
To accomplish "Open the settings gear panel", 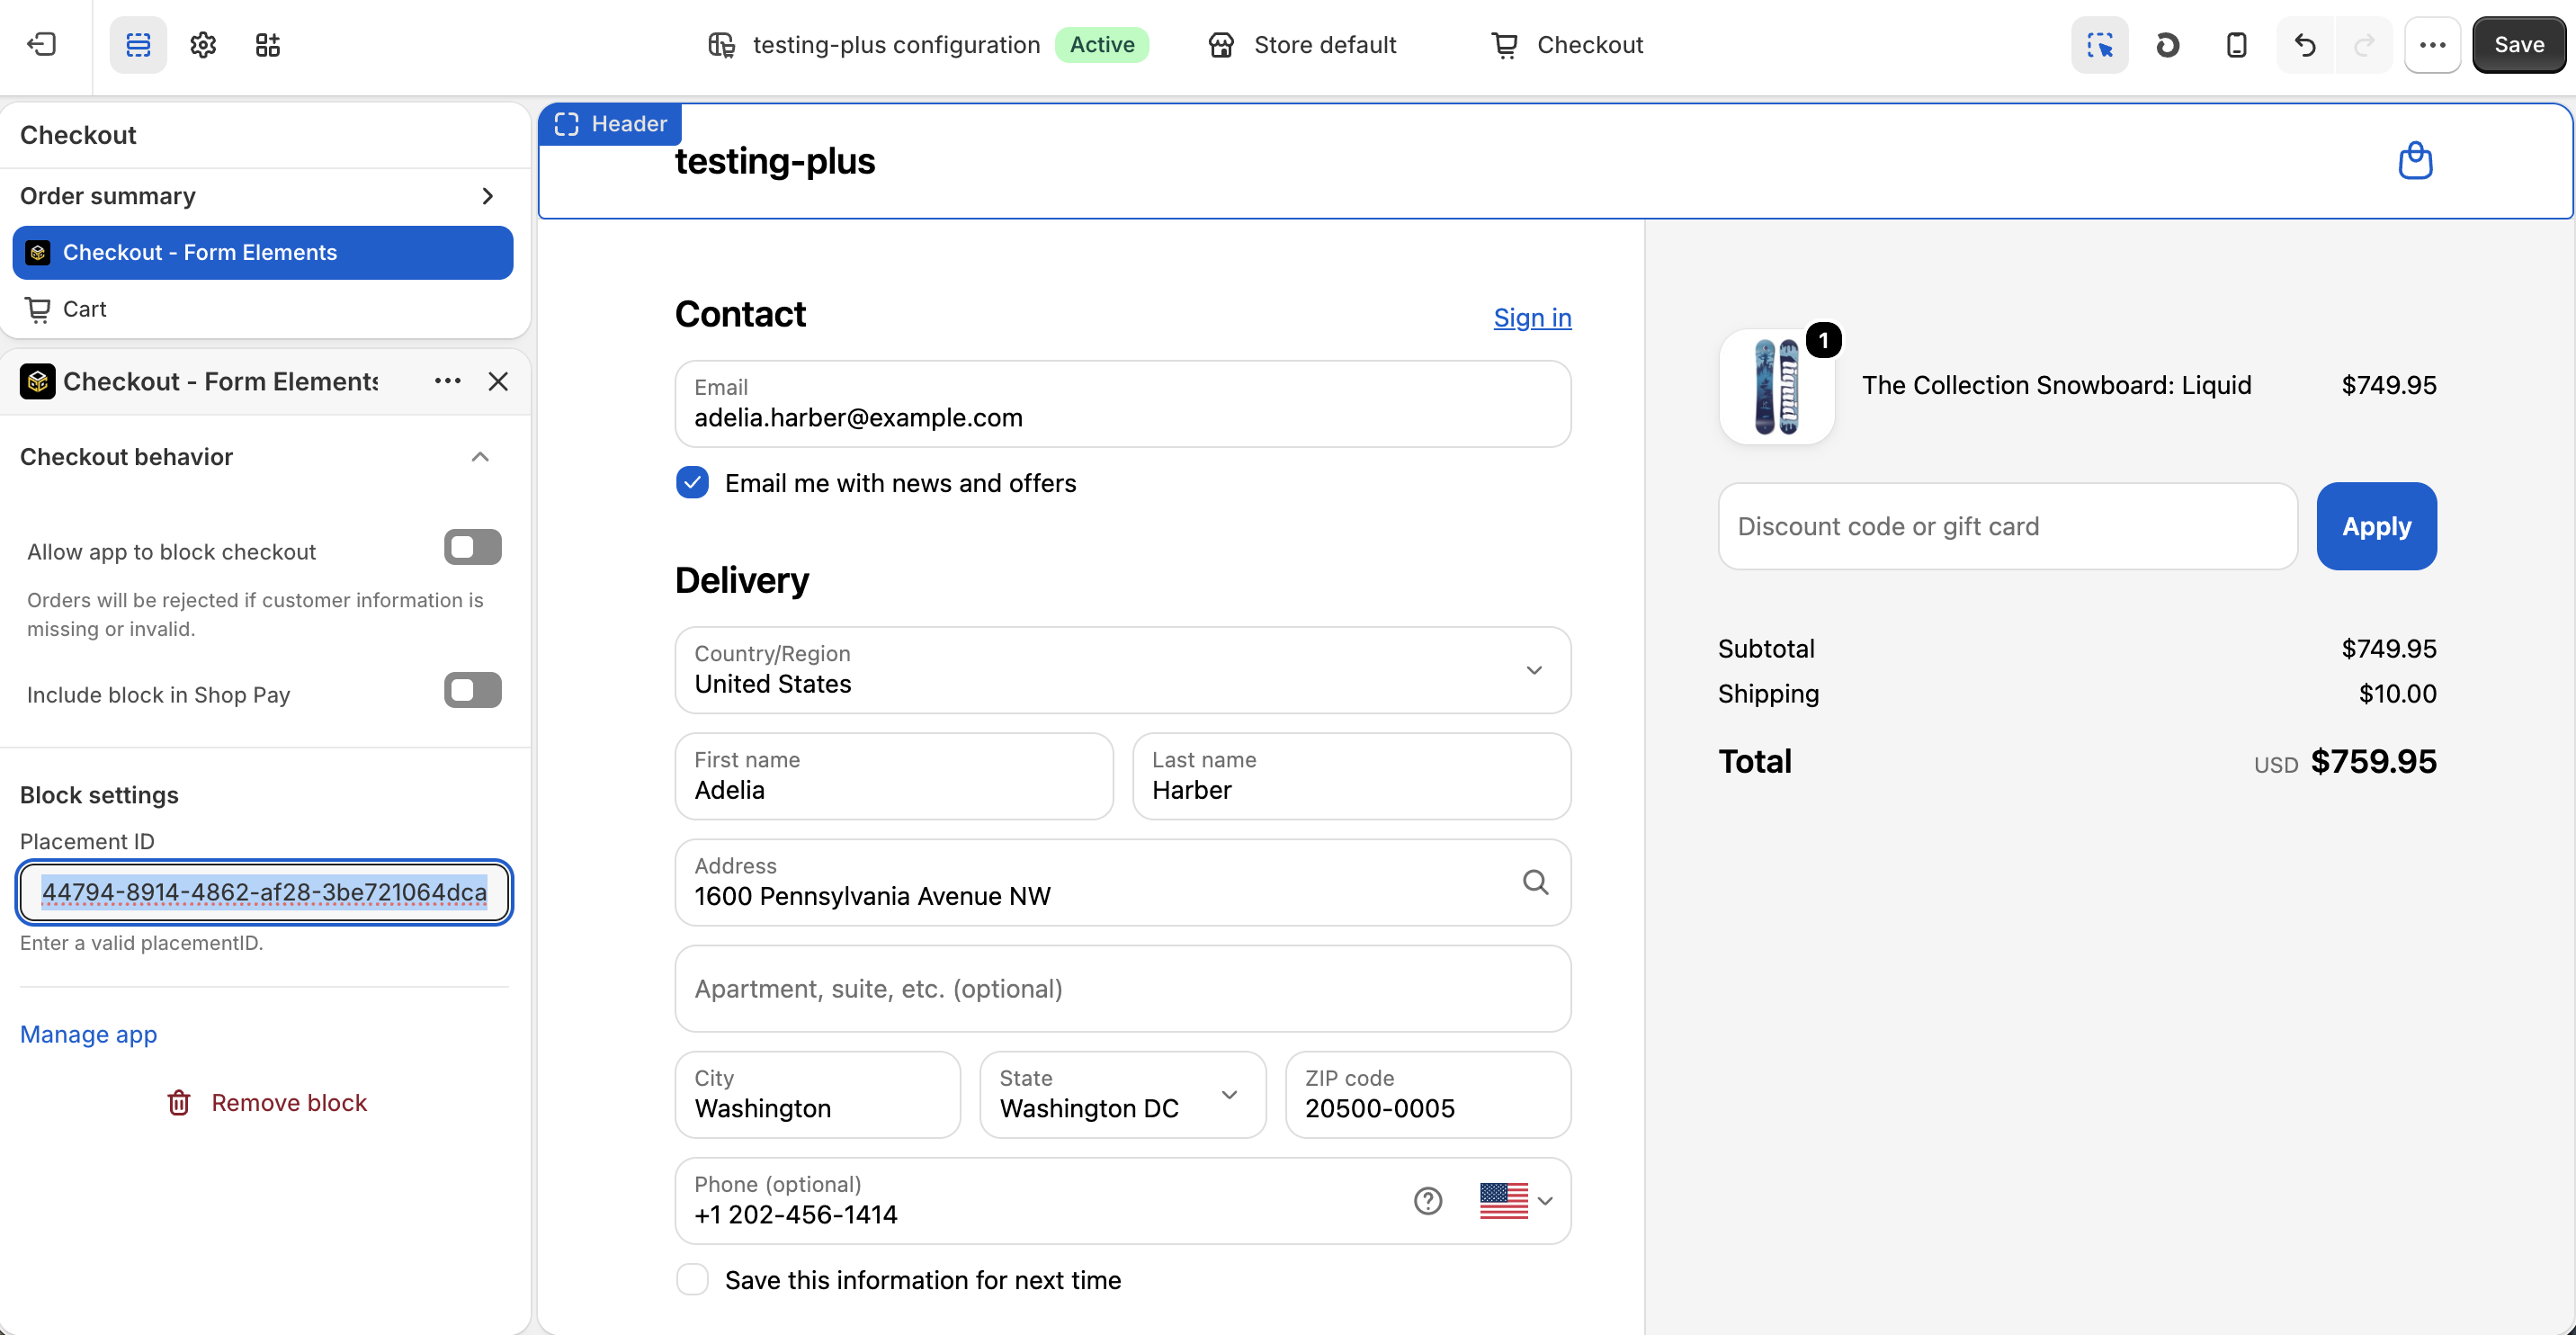I will pyautogui.click(x=203, y=45).
